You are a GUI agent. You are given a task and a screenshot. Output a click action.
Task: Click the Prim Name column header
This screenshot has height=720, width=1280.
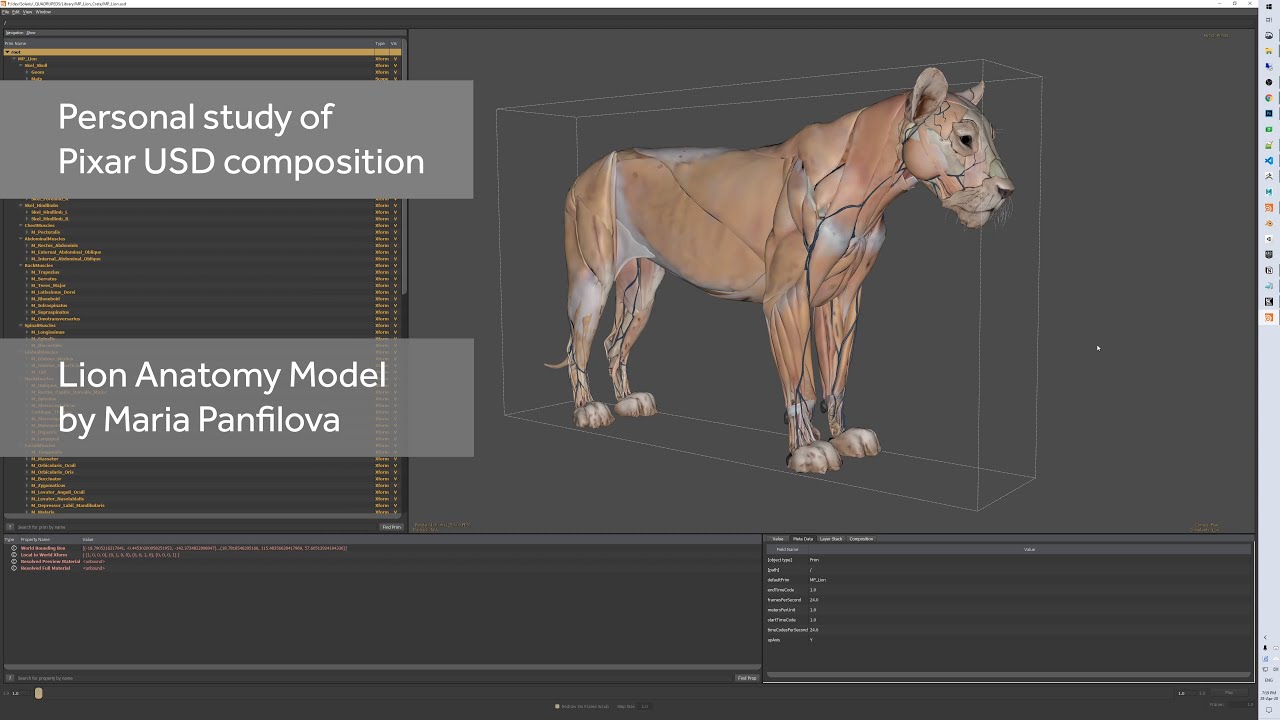point(188,43)
